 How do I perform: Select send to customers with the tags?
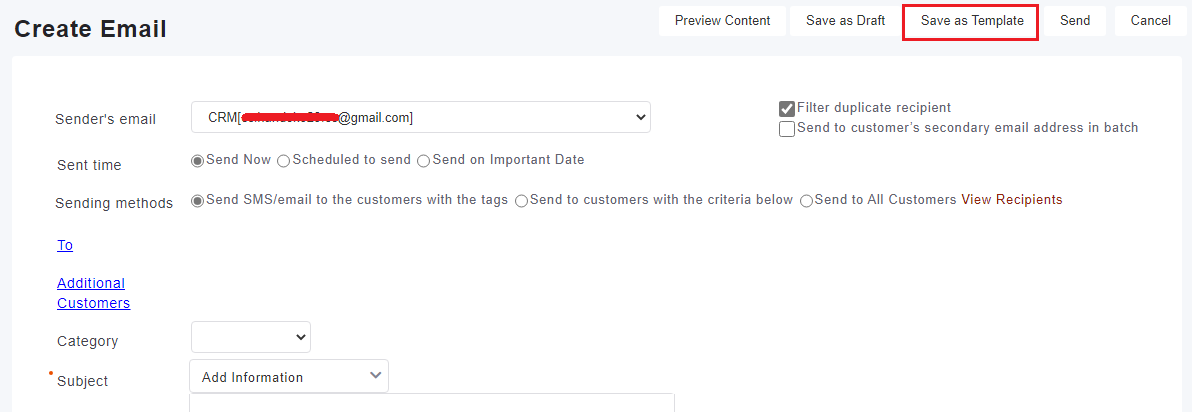pos(198,201)
